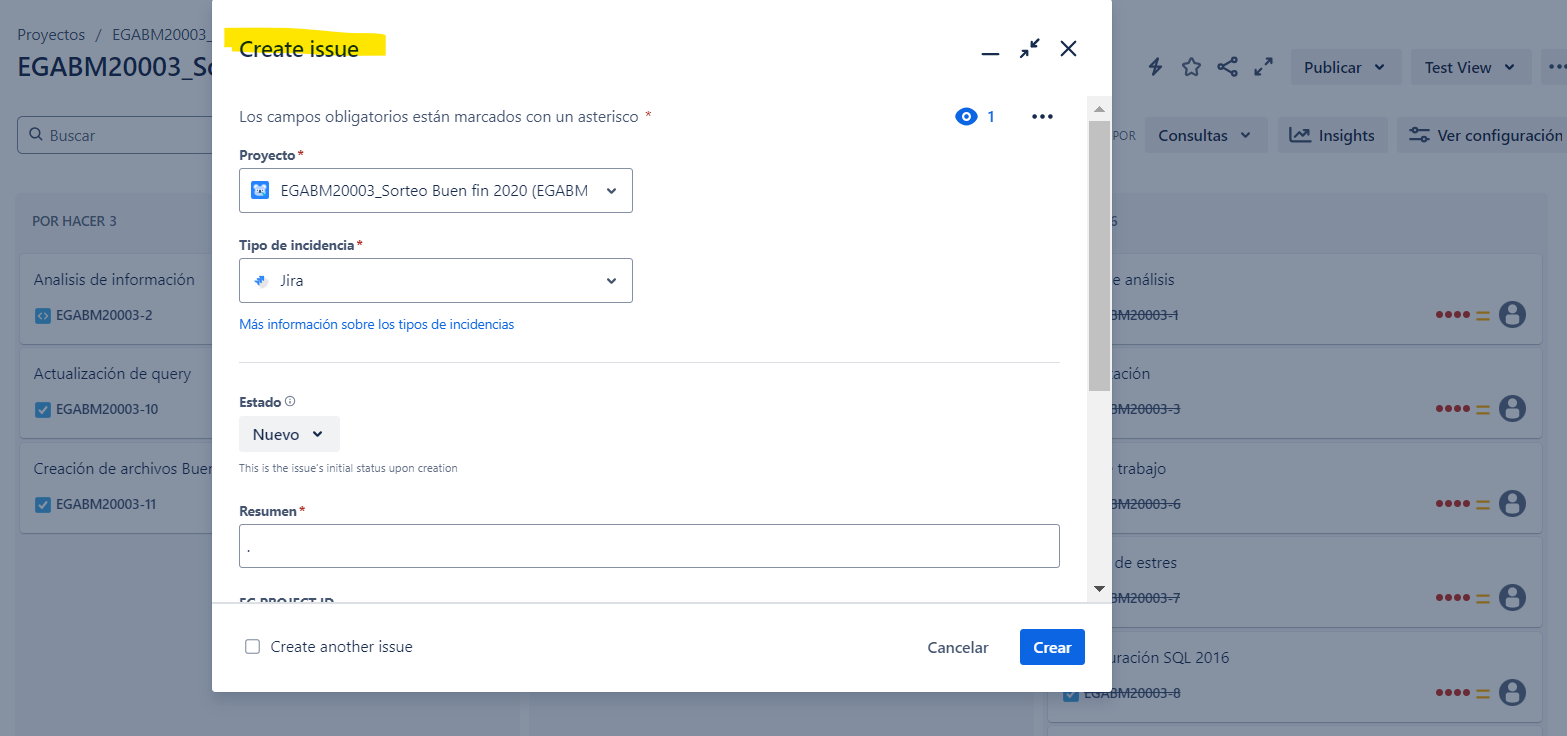Click the Cancelar button

(958, 647)
